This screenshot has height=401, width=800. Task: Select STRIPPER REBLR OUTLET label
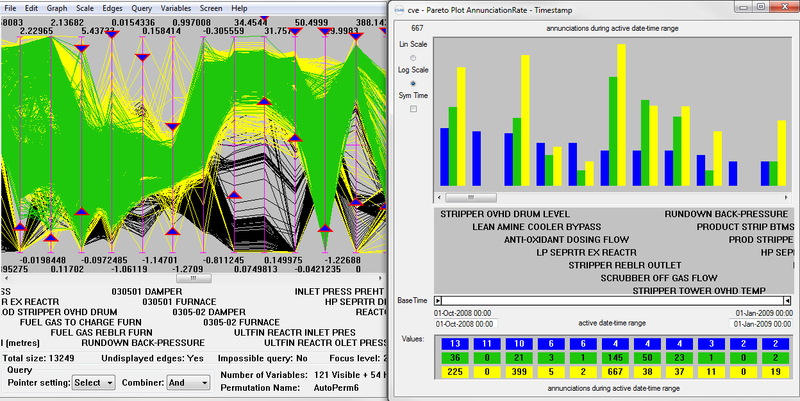[x=625, y=265]
